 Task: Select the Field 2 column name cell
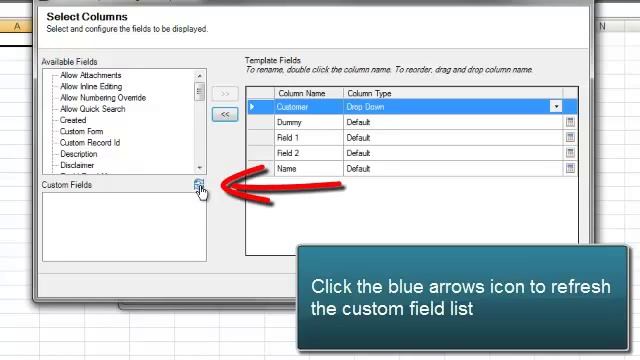pyautogui.click(x=309, y=153)
